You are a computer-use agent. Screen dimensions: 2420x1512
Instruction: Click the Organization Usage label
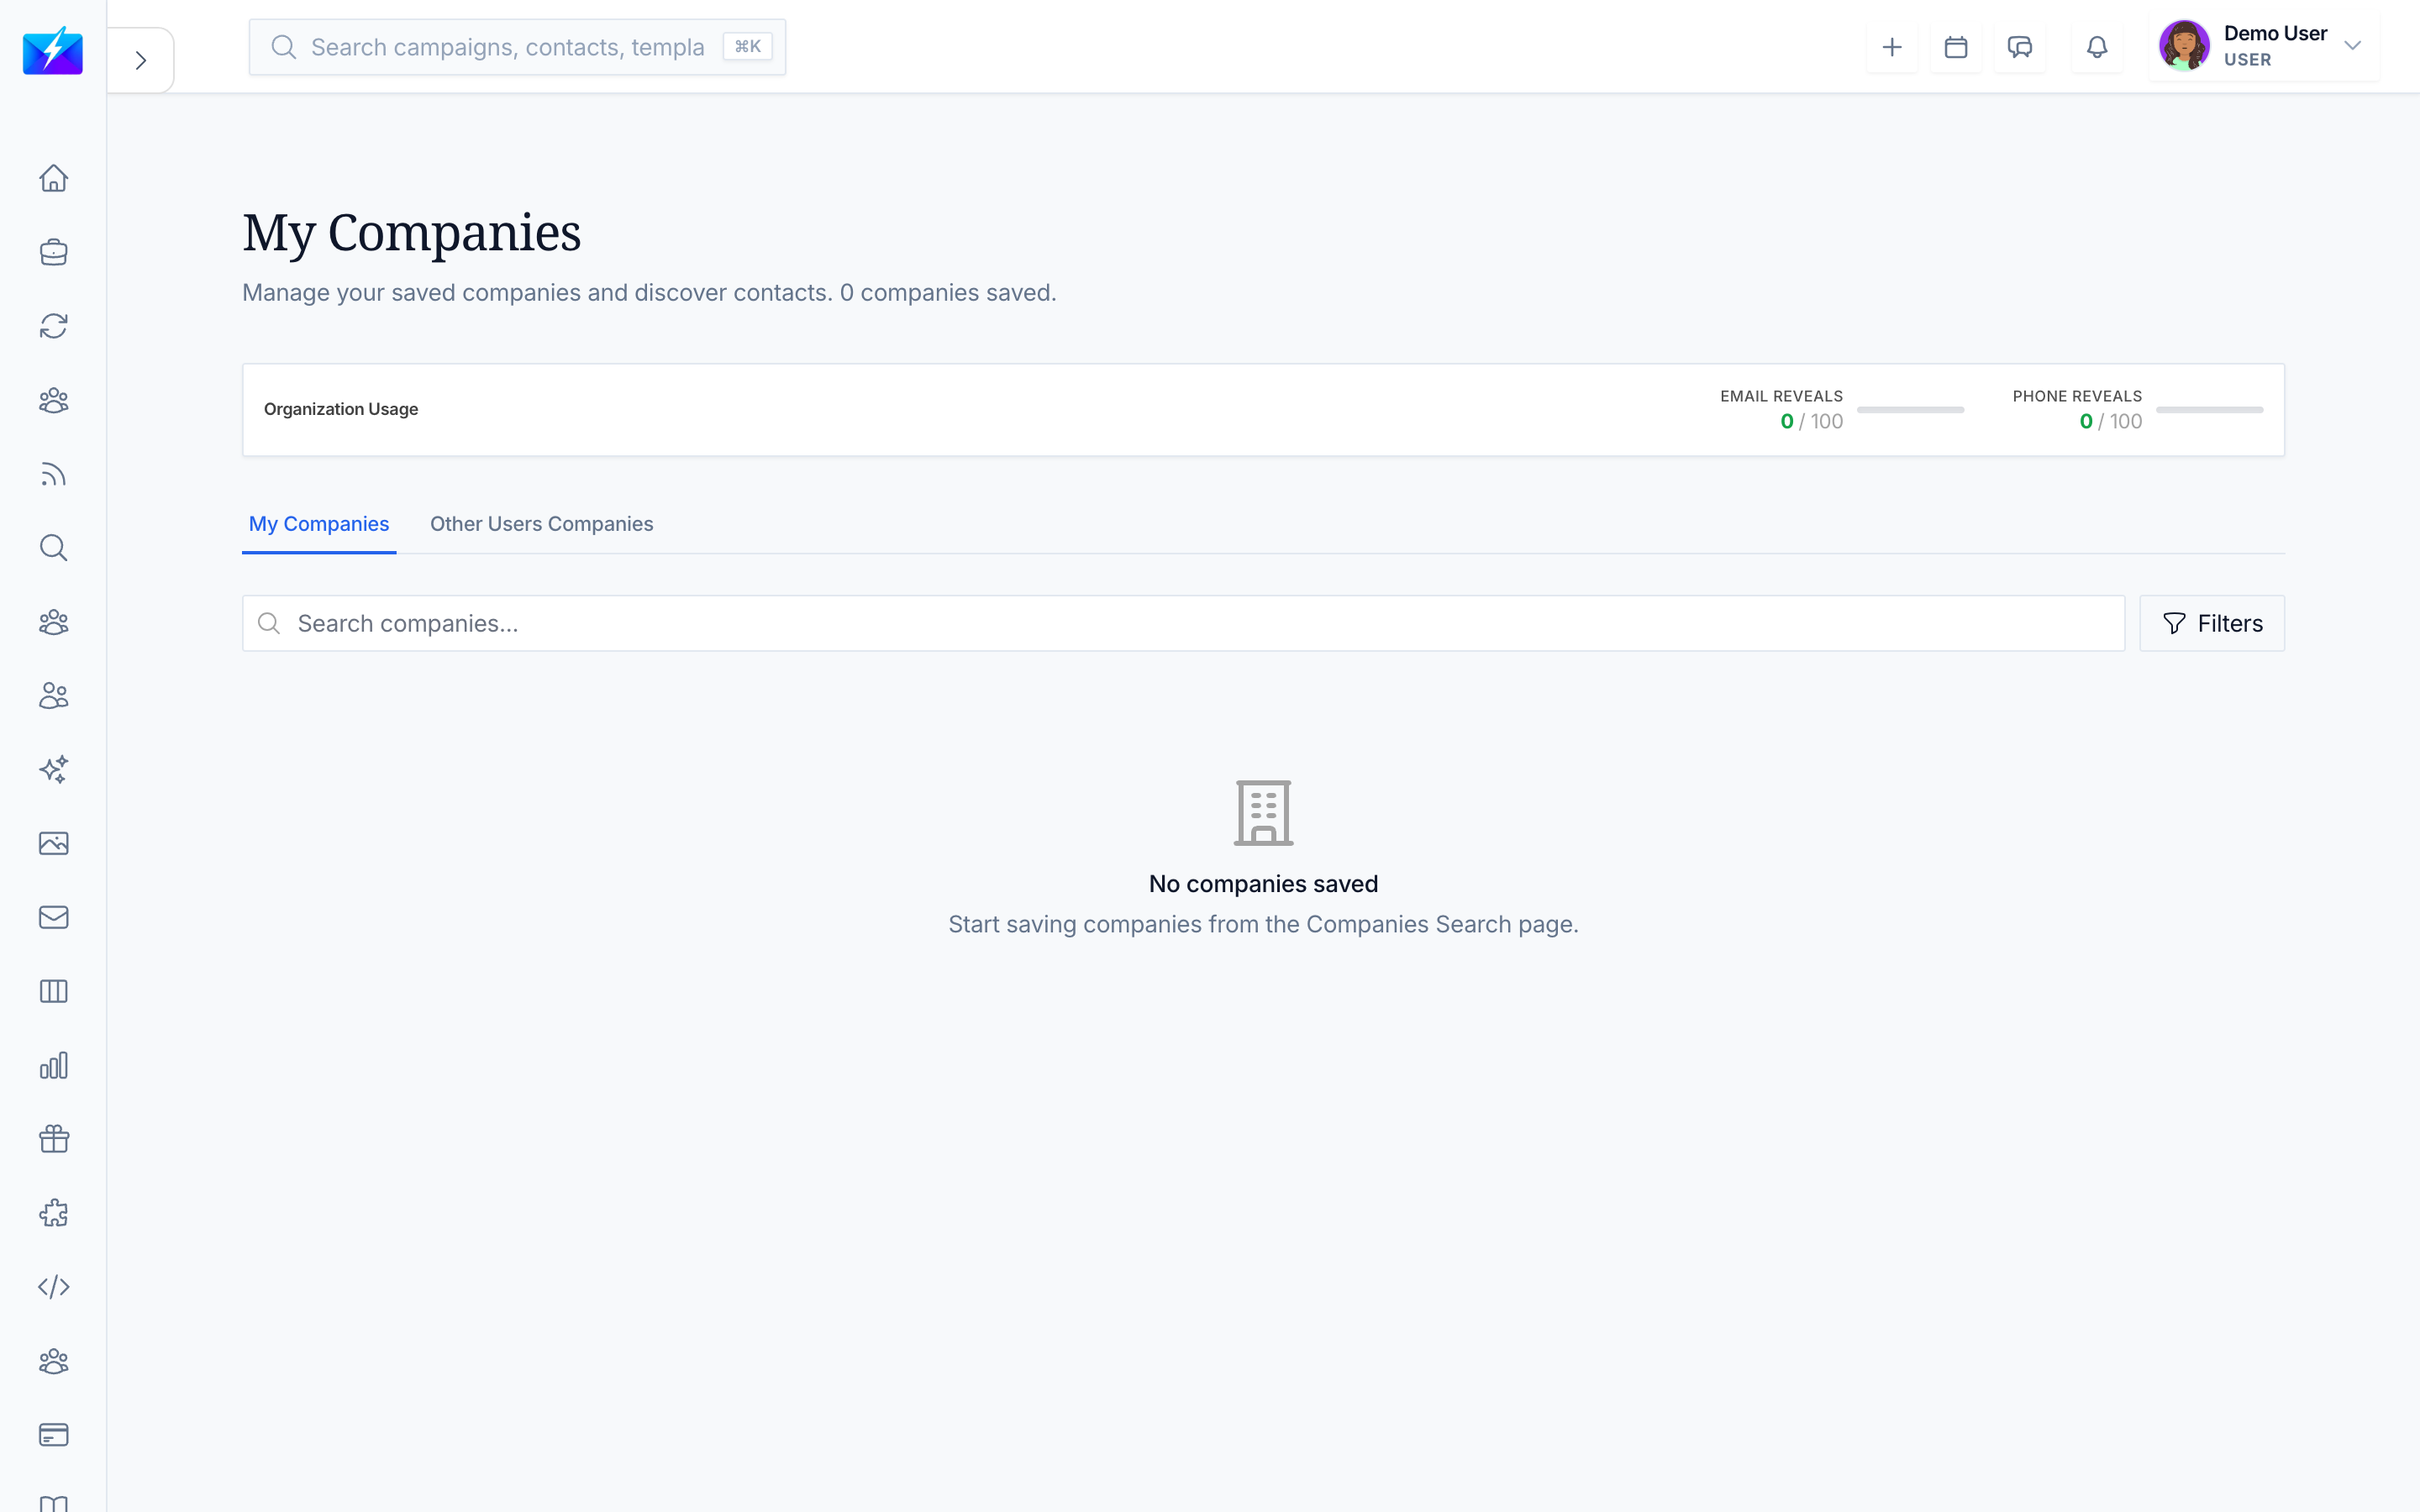tap(341, 409)
